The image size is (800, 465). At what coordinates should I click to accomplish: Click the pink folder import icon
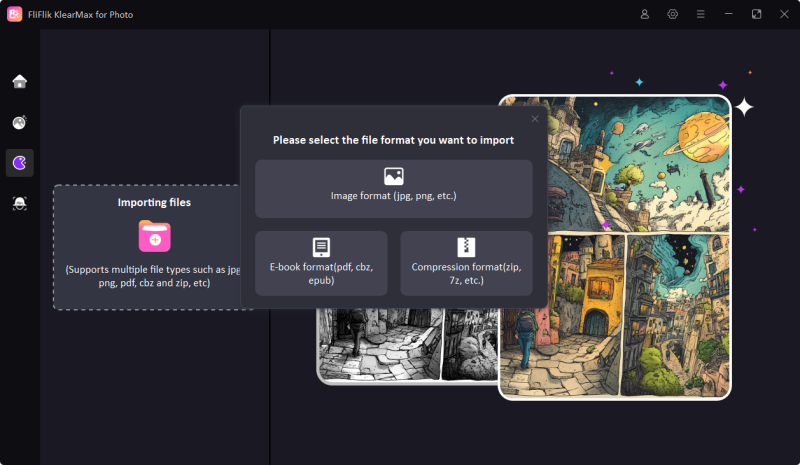point(155,236)
